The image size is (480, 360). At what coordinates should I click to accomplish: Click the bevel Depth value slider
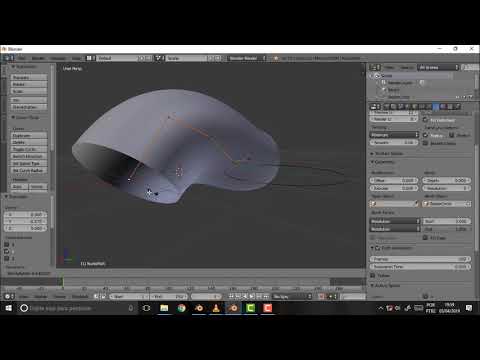pyautogui.click(x=447, y=180)
